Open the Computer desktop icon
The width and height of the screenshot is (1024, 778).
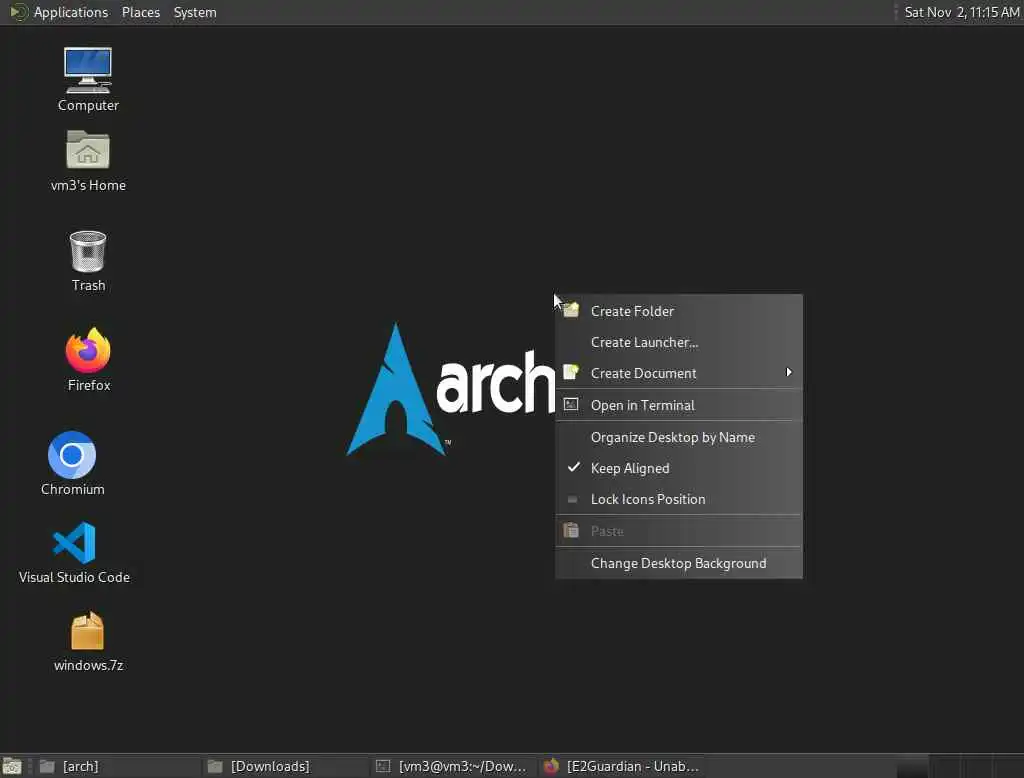point(88,79)
